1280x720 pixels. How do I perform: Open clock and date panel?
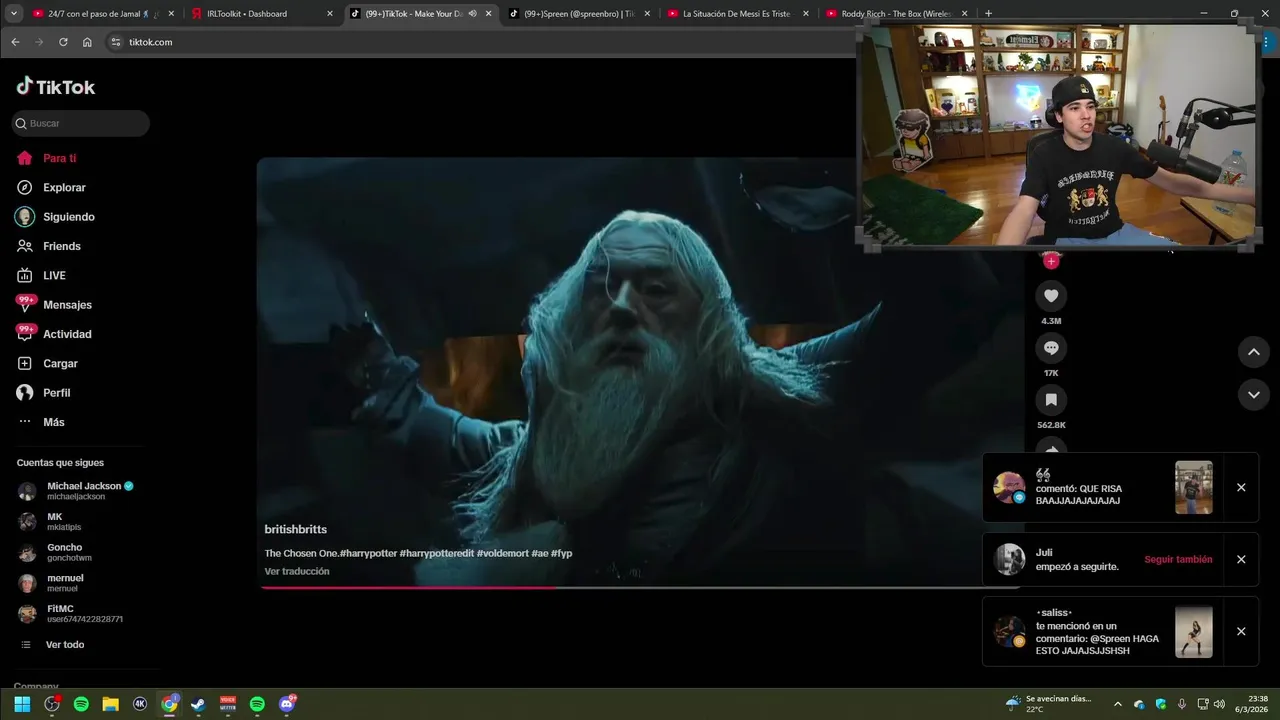coord(1251,704)
